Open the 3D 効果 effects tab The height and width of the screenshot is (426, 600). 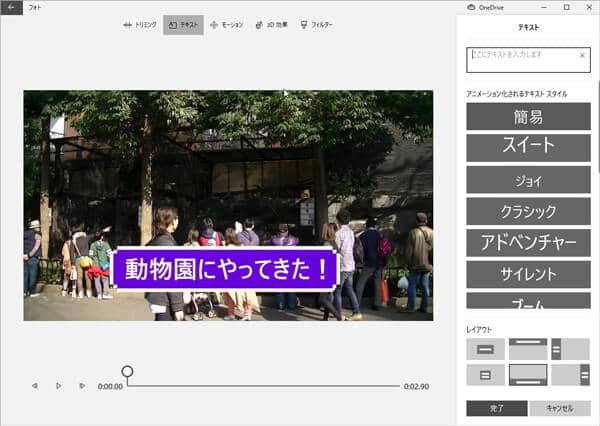(x=271, y=25)
